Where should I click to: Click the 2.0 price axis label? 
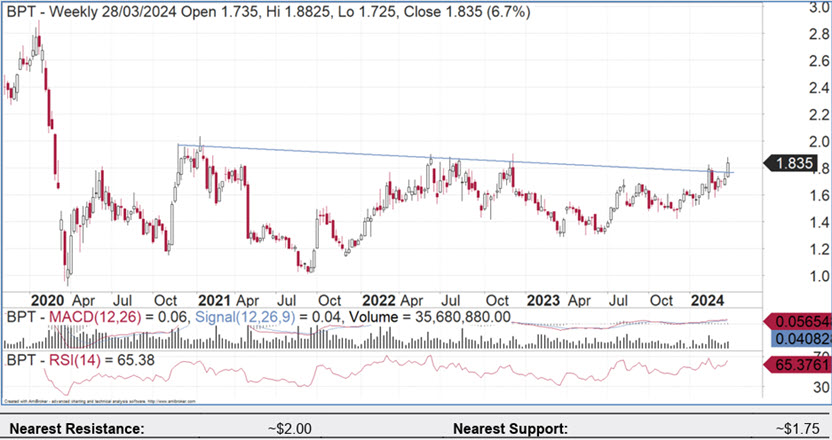819,142
